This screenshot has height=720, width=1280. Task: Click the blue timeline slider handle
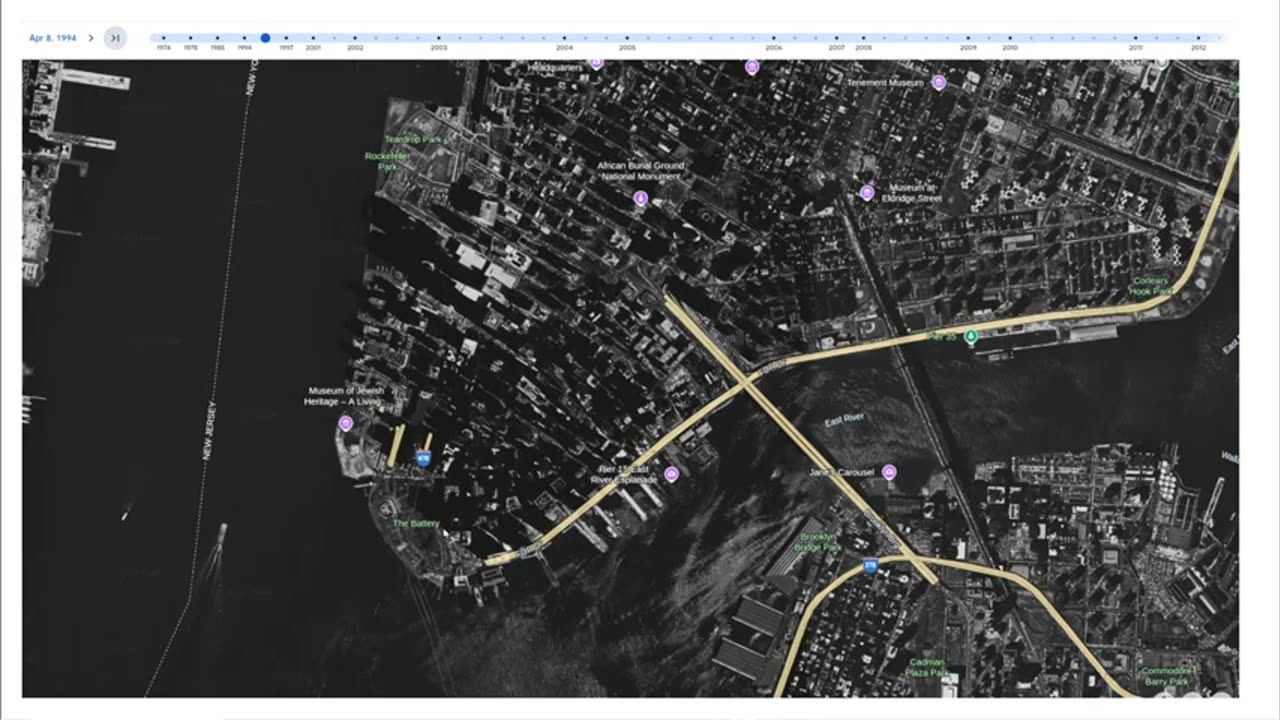(265, 38)
